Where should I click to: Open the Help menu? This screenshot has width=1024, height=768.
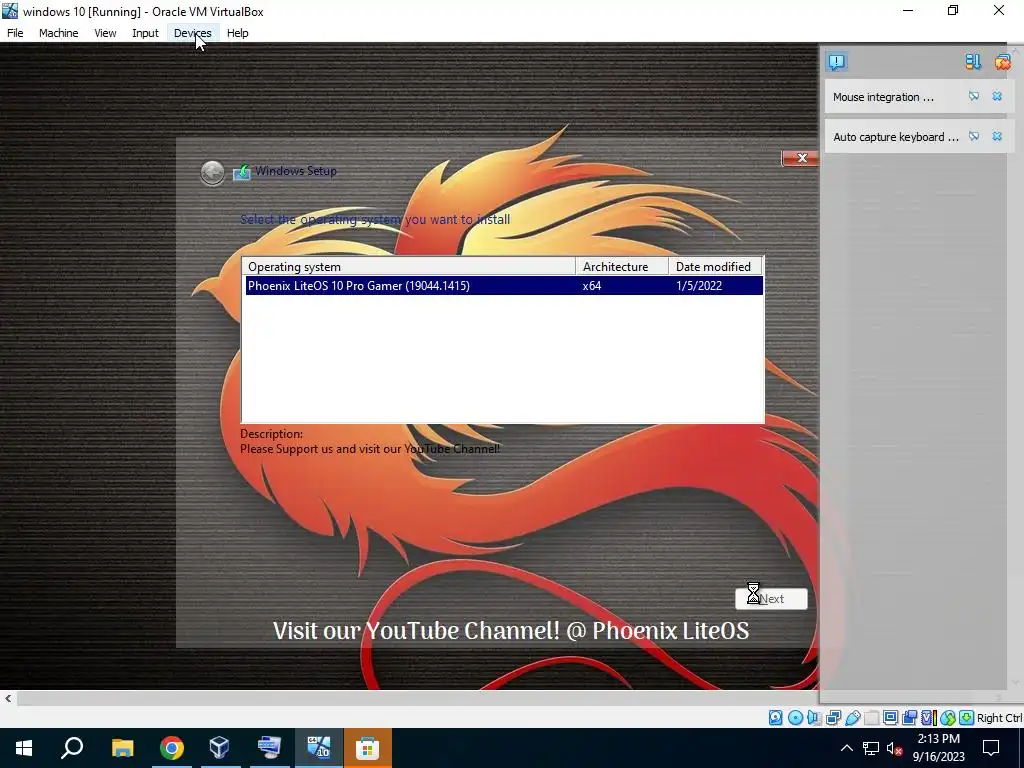(x=238, y=33)
